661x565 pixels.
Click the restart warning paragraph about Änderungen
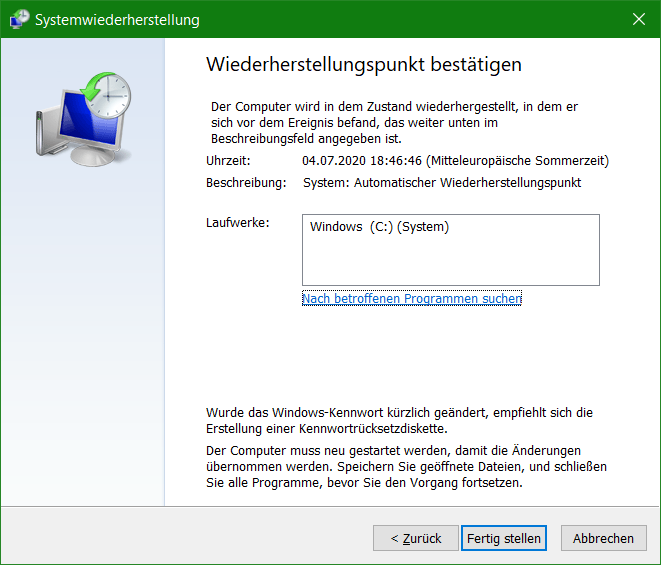pyautogui.click(x=406, y=466)
